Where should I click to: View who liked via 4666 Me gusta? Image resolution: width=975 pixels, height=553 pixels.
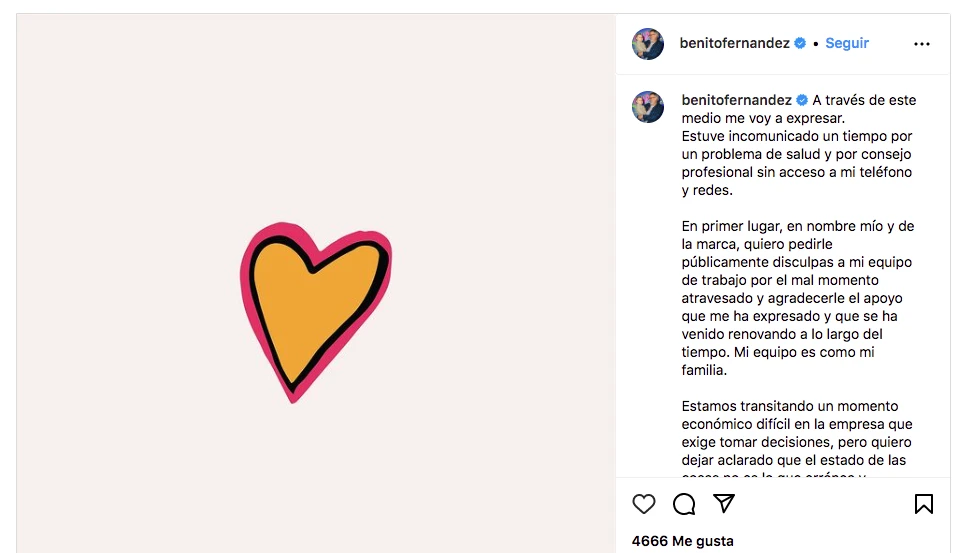click(x=682, y=541)
